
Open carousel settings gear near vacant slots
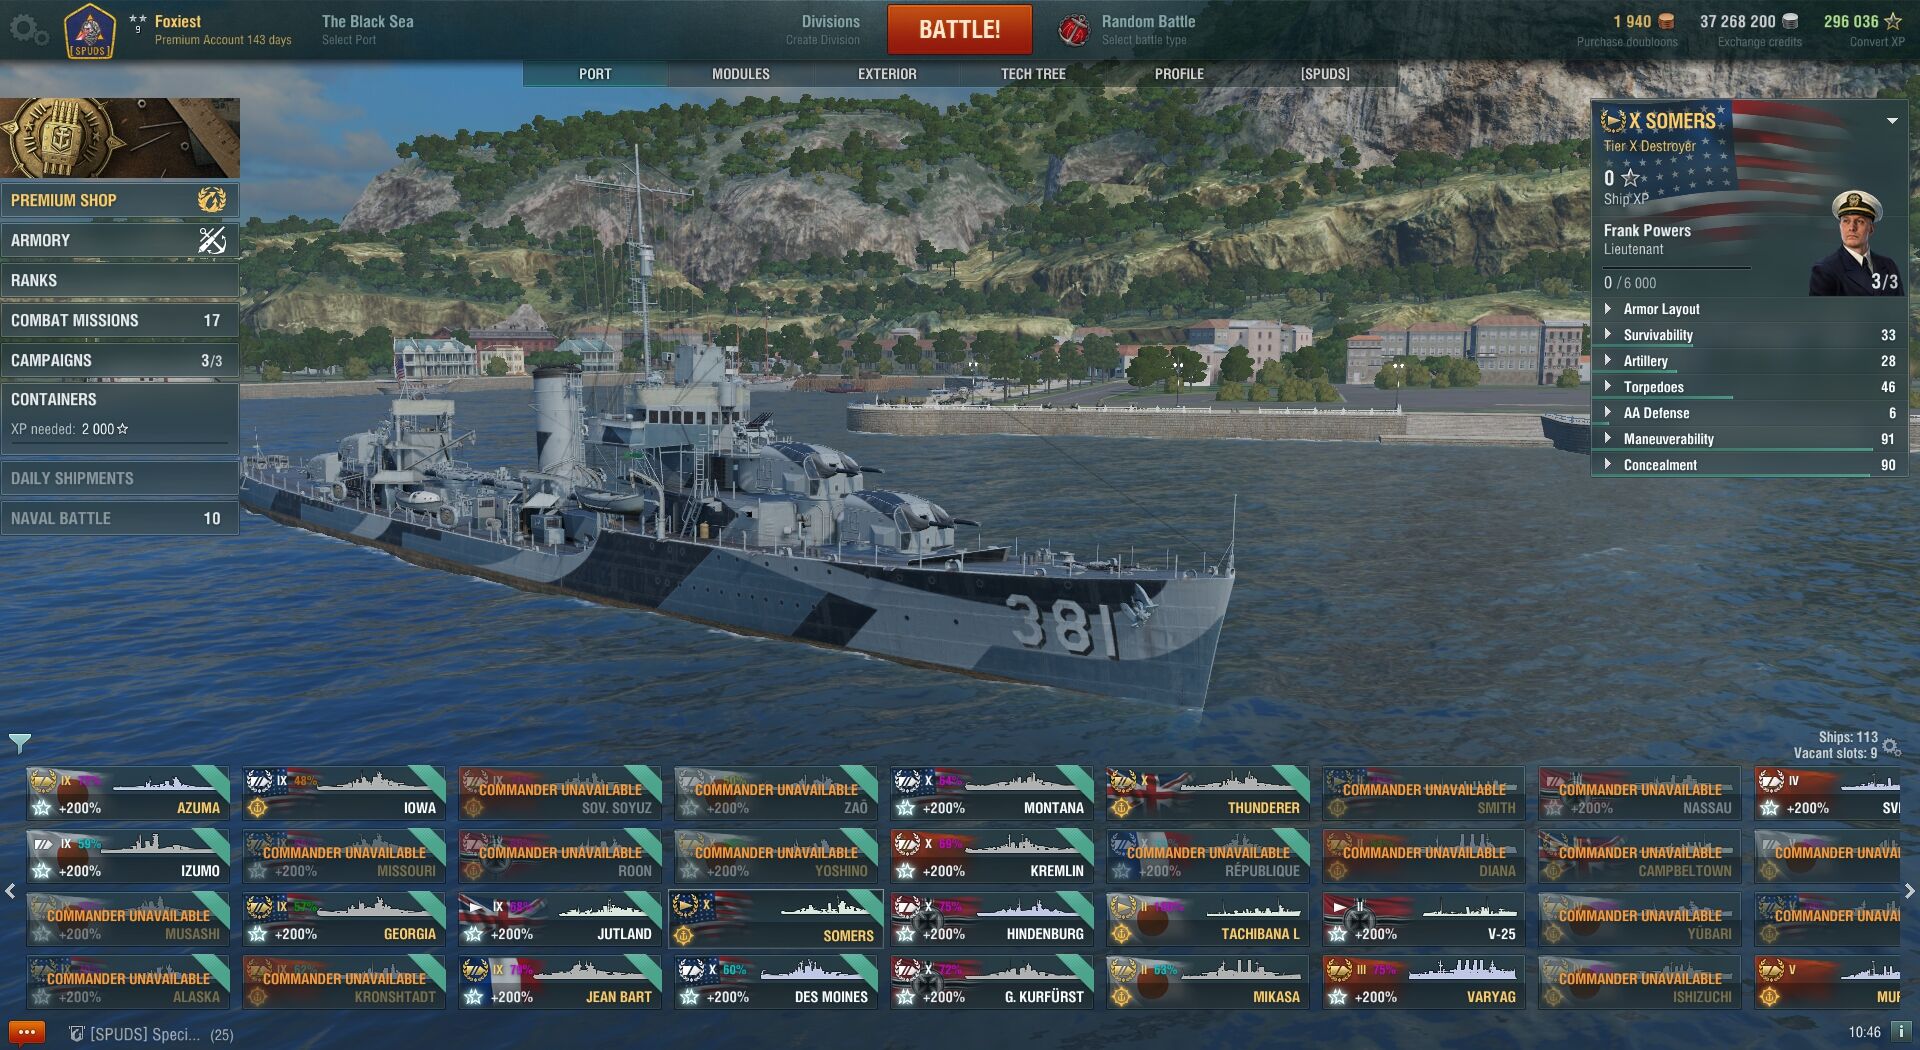pos(1891,746)
